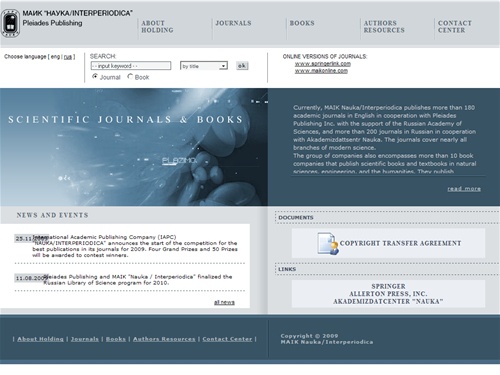
Task: Open the Authors Resources menu
Action: coord(384,27)
